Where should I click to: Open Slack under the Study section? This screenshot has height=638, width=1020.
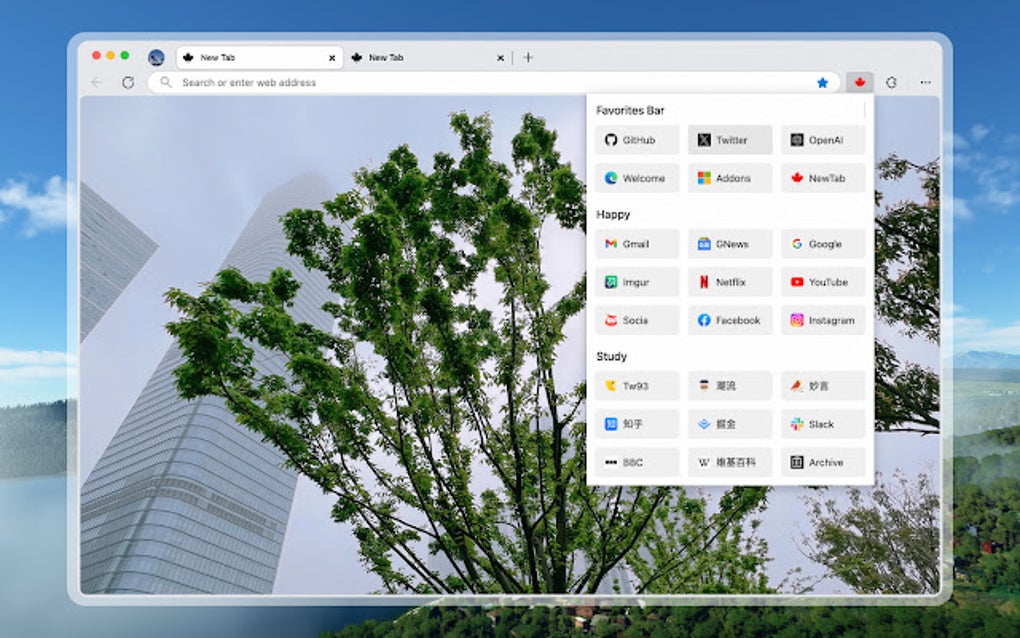coord(821,424)
